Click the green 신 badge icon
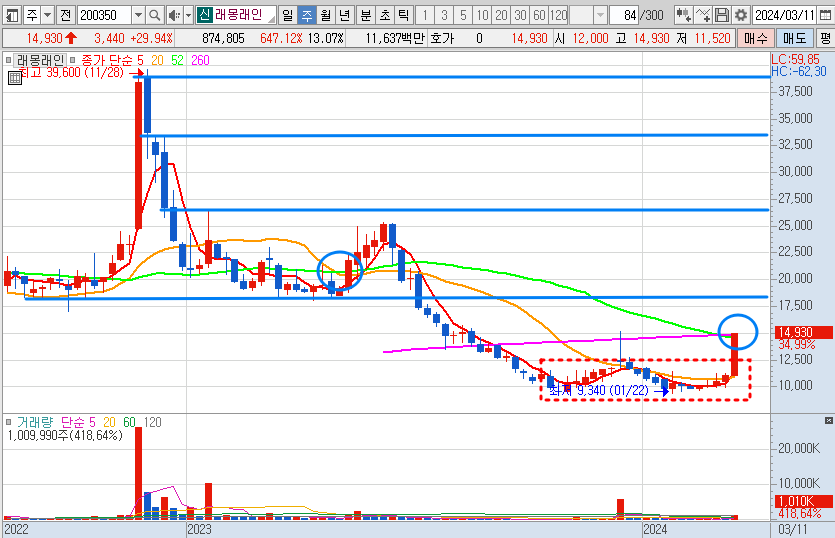 pos(204,14)
